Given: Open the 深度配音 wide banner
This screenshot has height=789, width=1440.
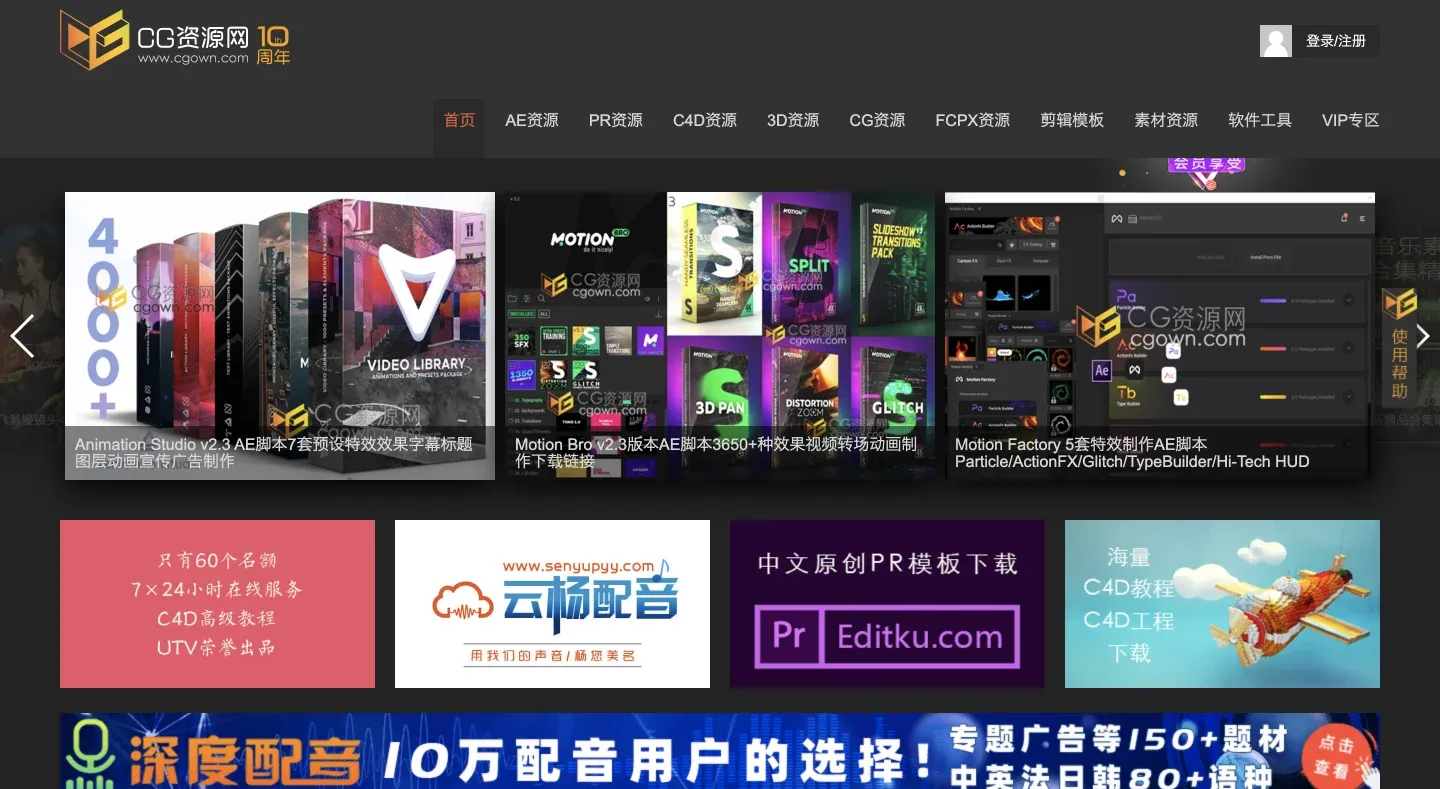Looking at the screenshot, I should [720, 751].
